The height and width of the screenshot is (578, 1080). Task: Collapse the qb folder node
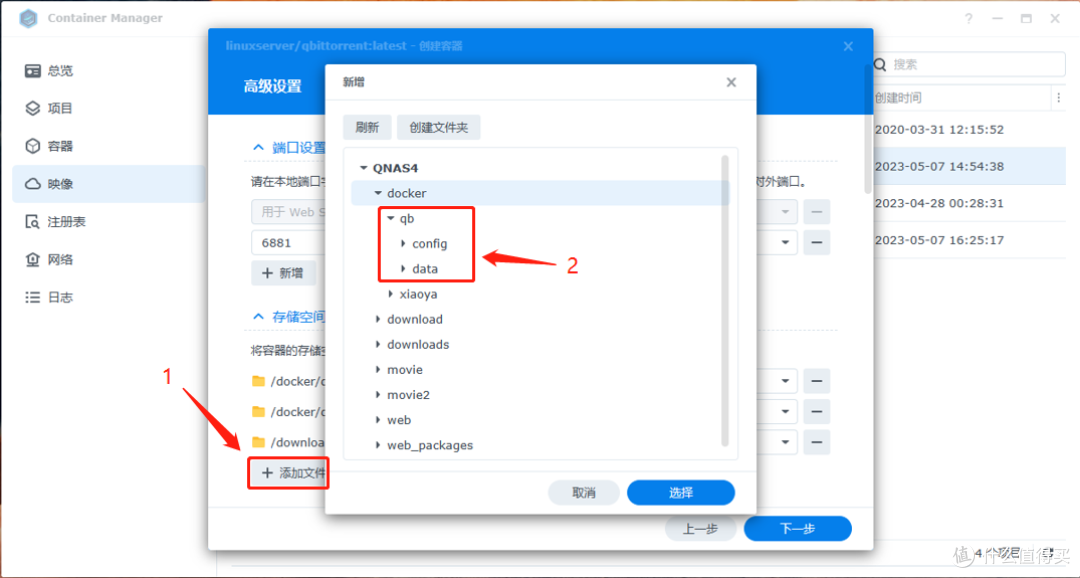coord(390,218)
